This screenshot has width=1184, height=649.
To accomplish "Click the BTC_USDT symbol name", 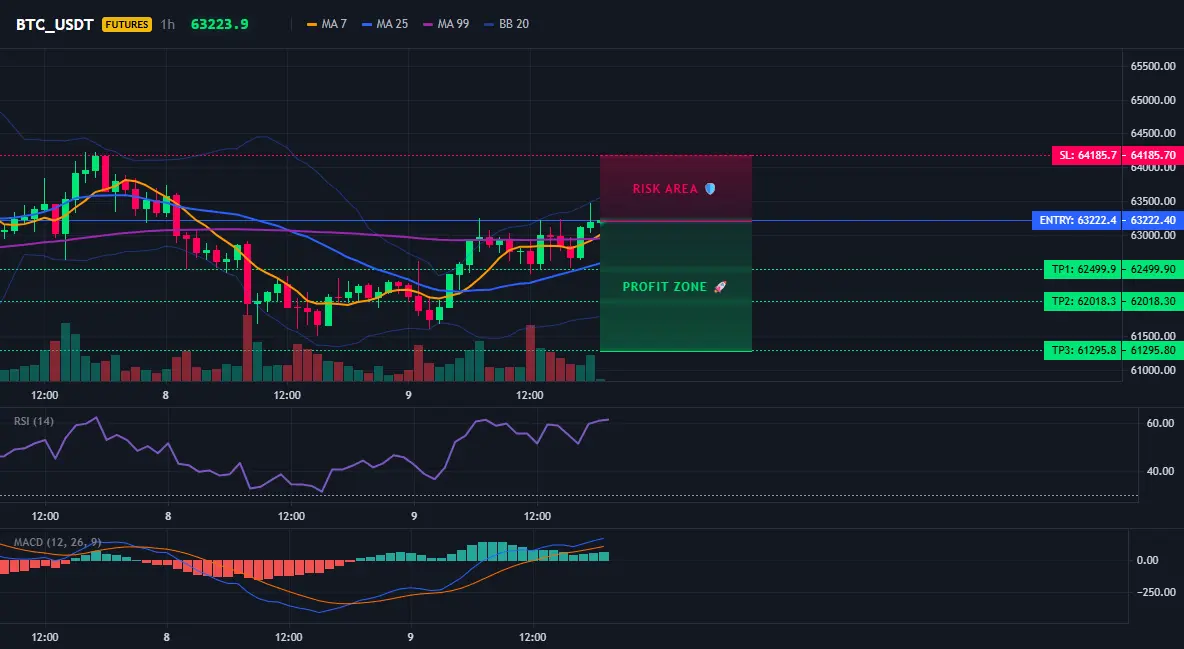I will click(54, 24).
